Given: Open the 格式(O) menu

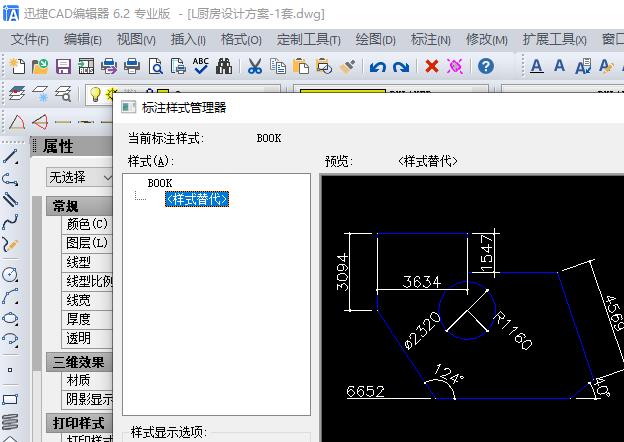Looking at the screenshot, I should [241, 40].
